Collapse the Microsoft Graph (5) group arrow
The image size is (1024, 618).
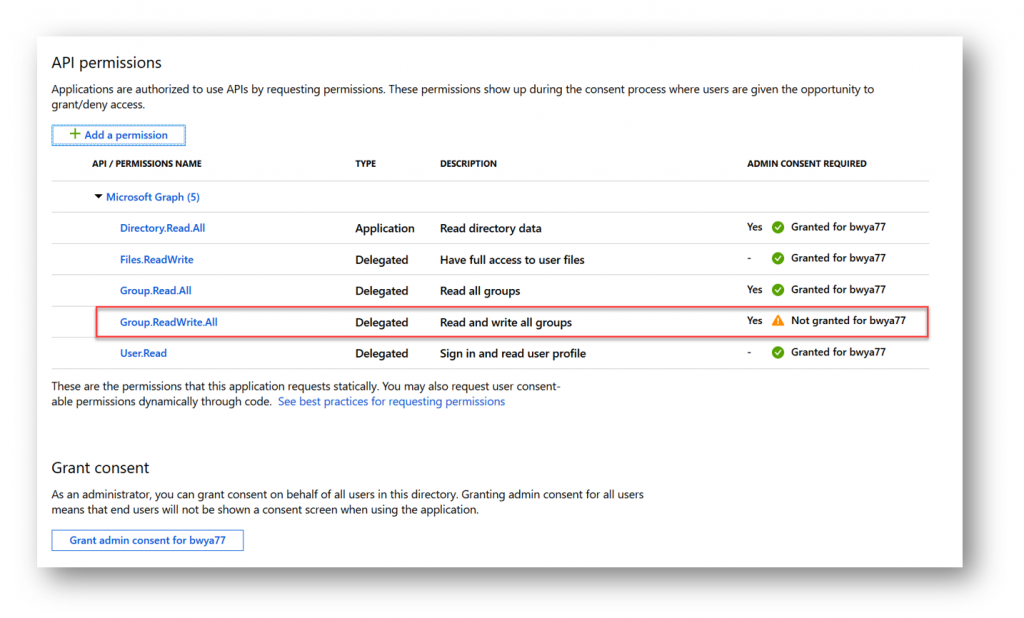click(98, 197)
